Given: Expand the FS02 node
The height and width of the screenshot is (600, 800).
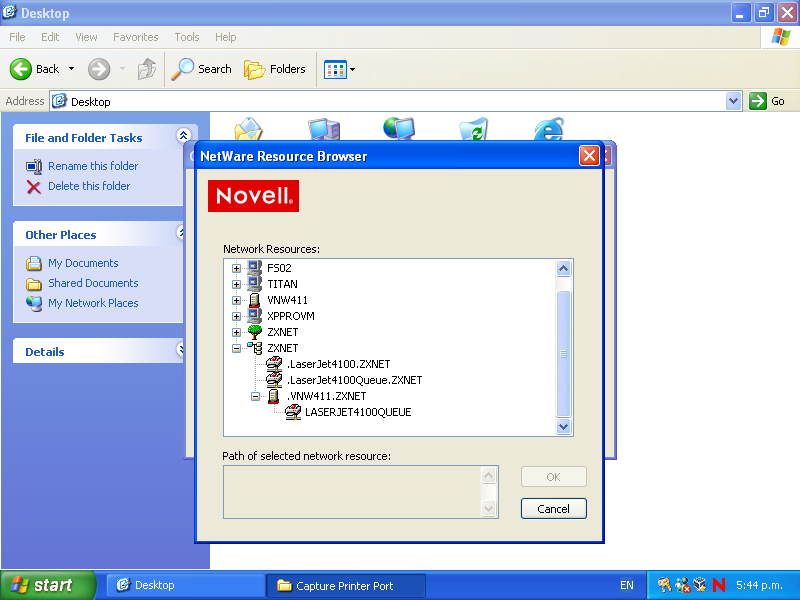Looking at the screenshot, I should (x=236, y=268).
